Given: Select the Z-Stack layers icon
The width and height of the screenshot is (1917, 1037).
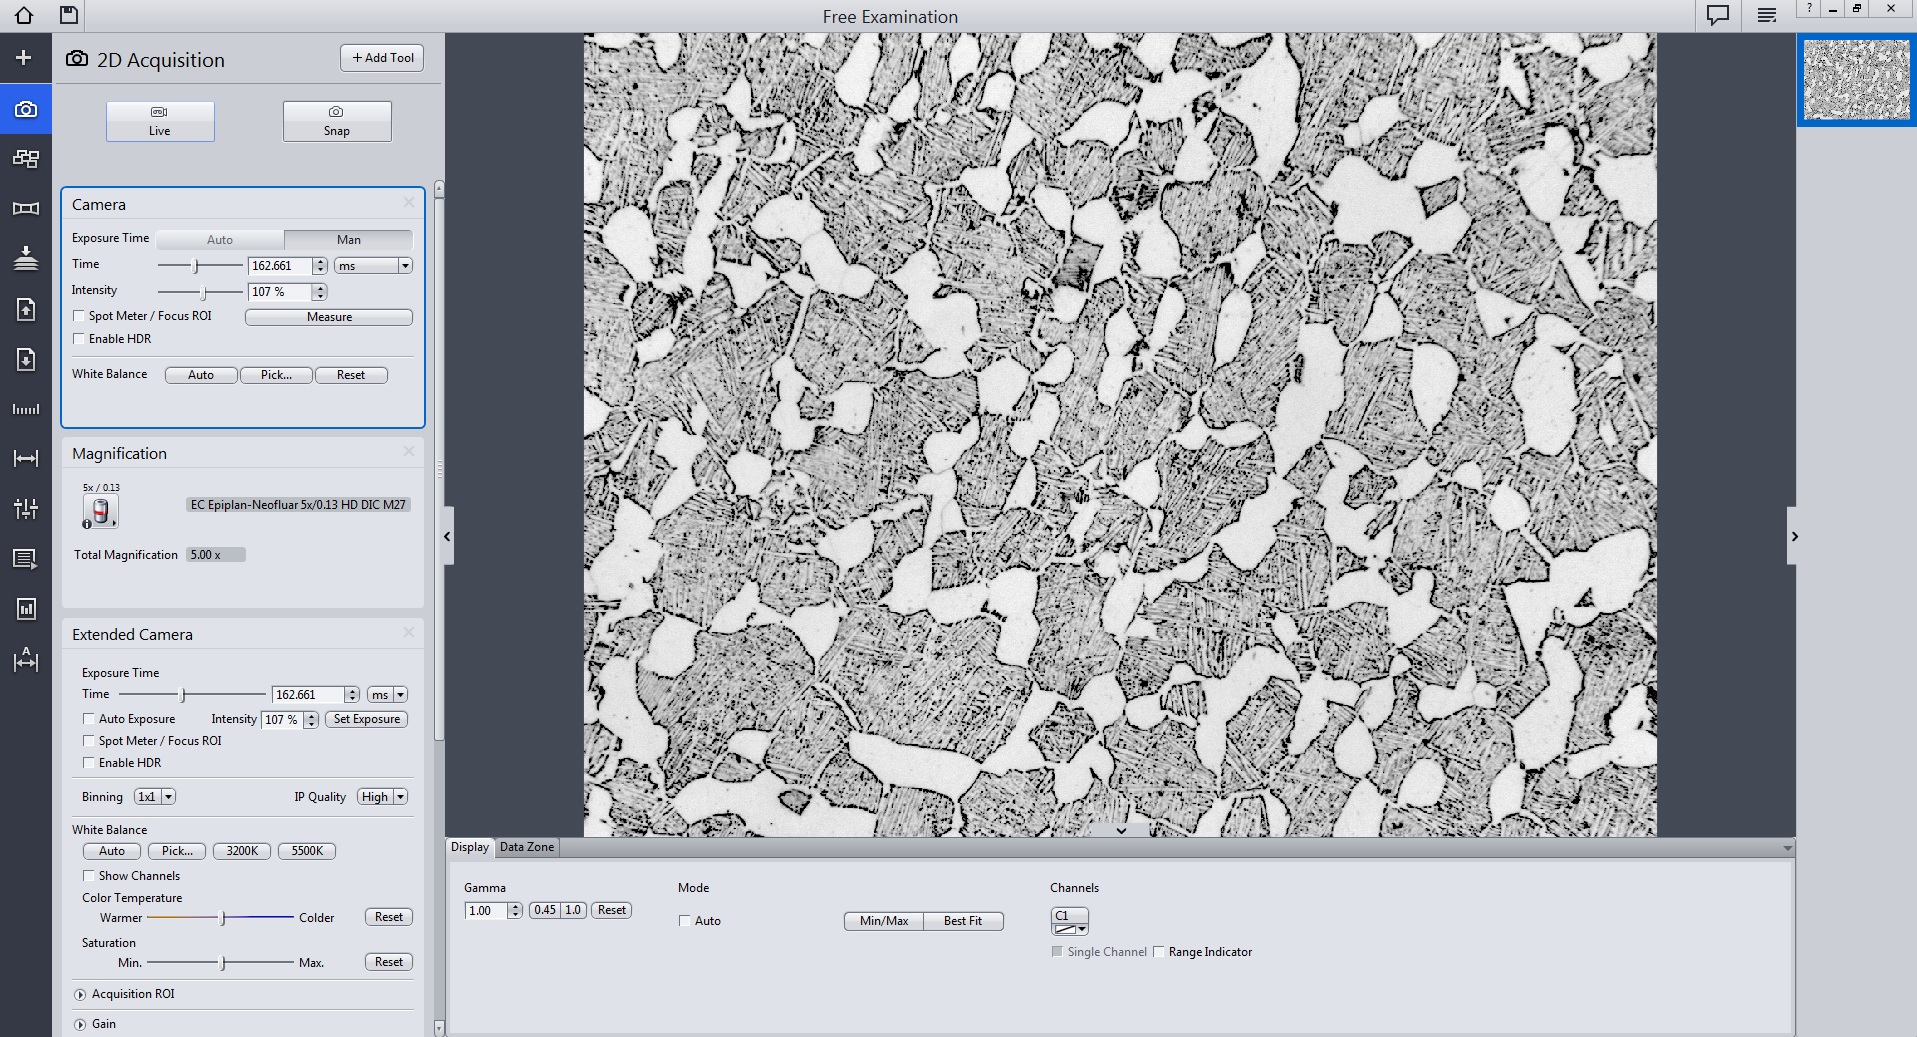Looking at the screenshot, I should [25, 258].
